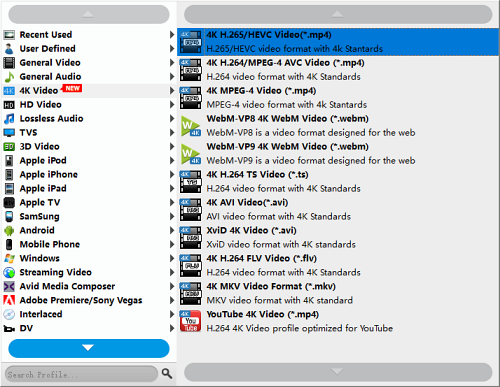
Task: Click the Windows flag icon
Action: [9, 259]
